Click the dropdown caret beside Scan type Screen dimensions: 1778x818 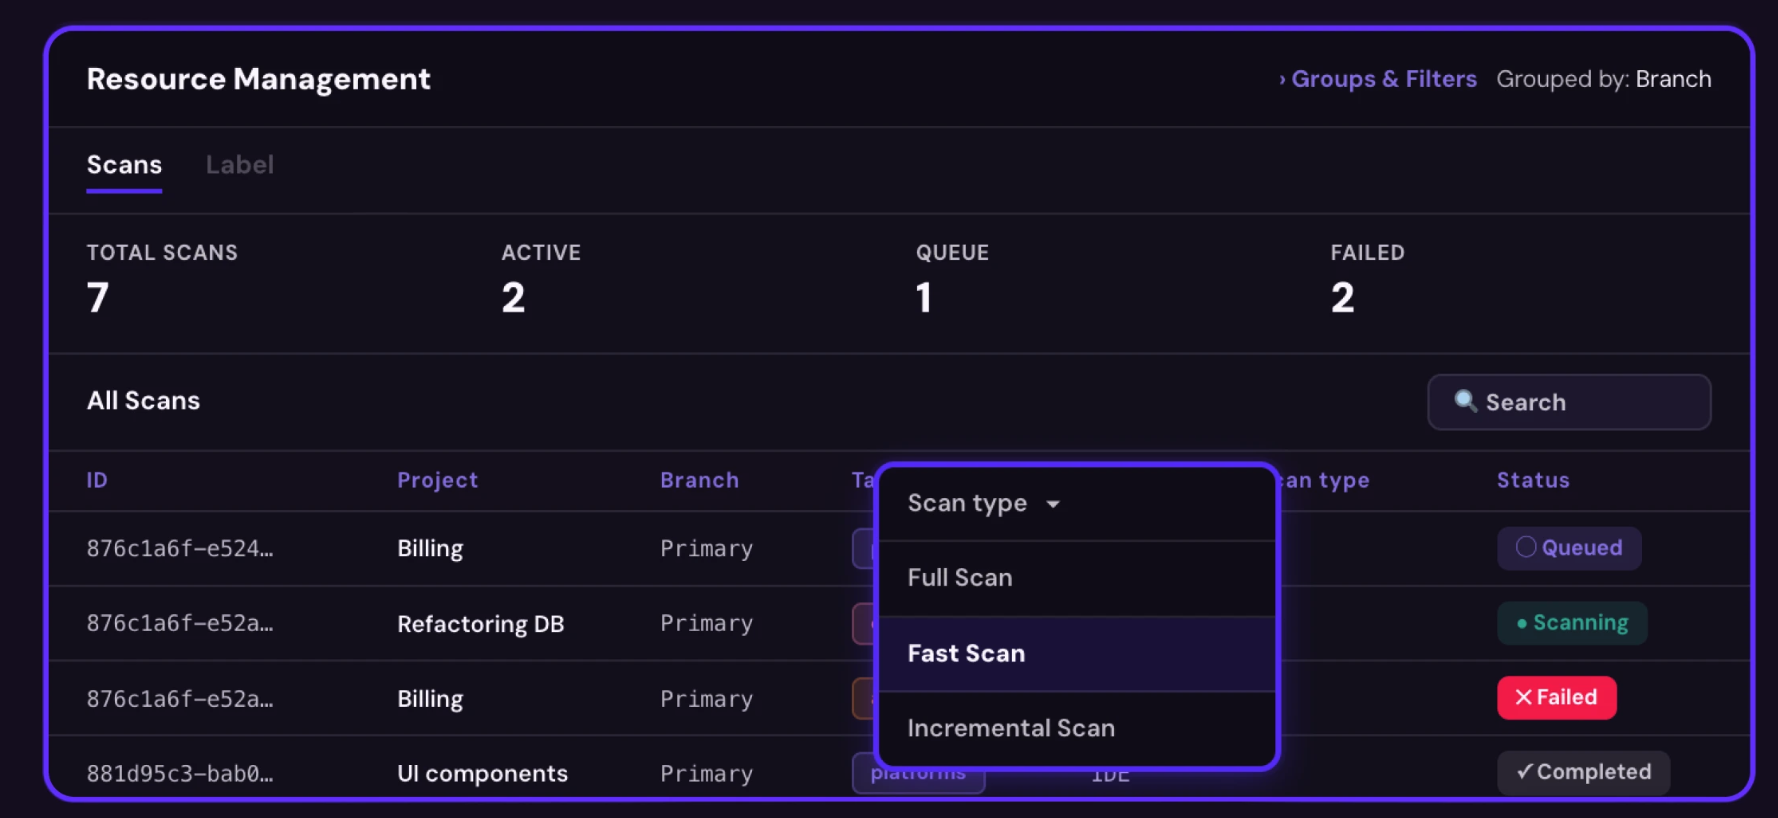[1053, 504]
